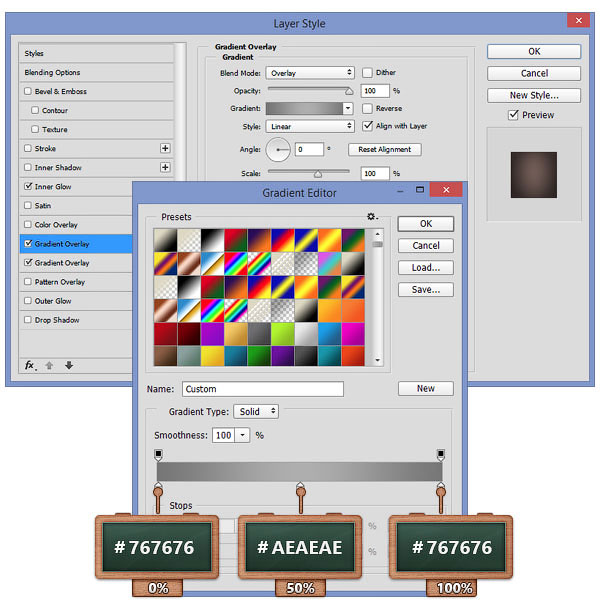Select Styles in the Layer Style list
The width and height of the screenshot is (600, 600).
[96, 54]
